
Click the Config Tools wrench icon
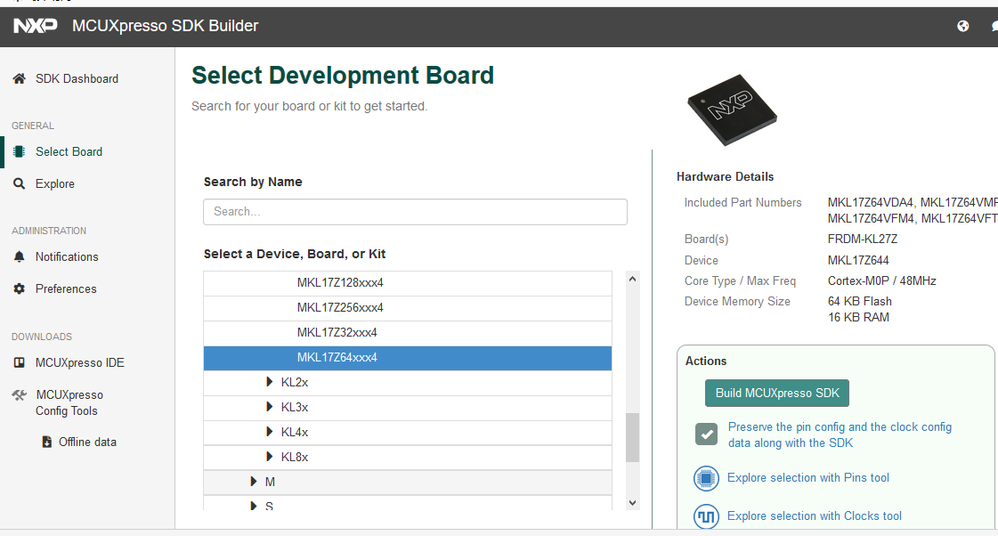pos(19,395)
